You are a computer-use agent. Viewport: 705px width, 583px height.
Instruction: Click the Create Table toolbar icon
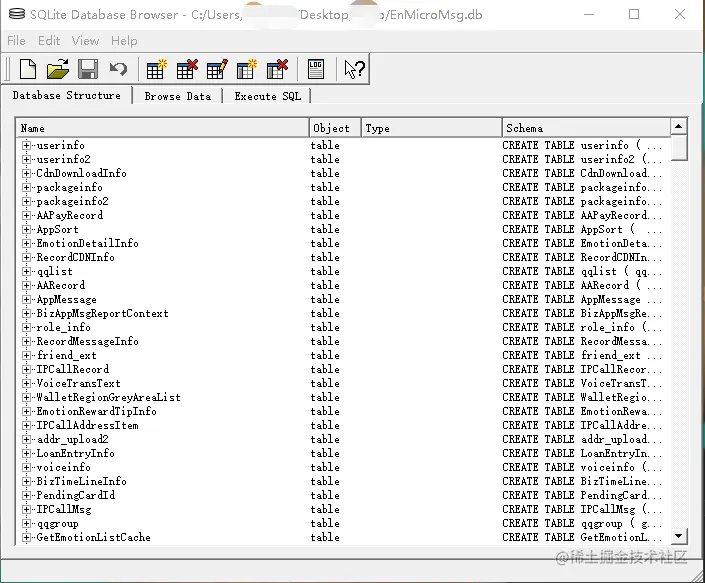click(x=156, y=69)
